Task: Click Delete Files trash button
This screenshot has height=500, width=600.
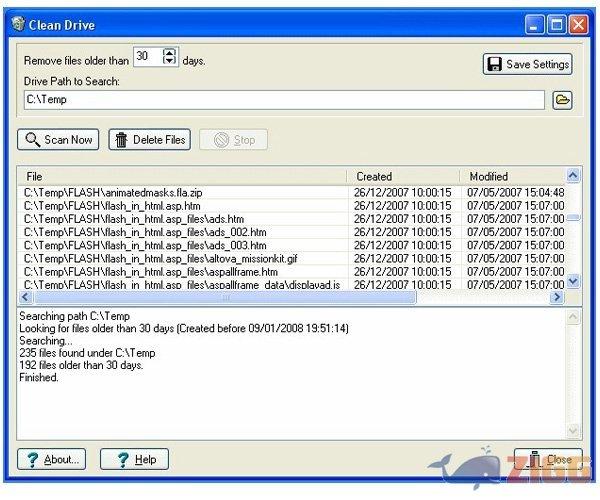Action: tap(149, 140)
